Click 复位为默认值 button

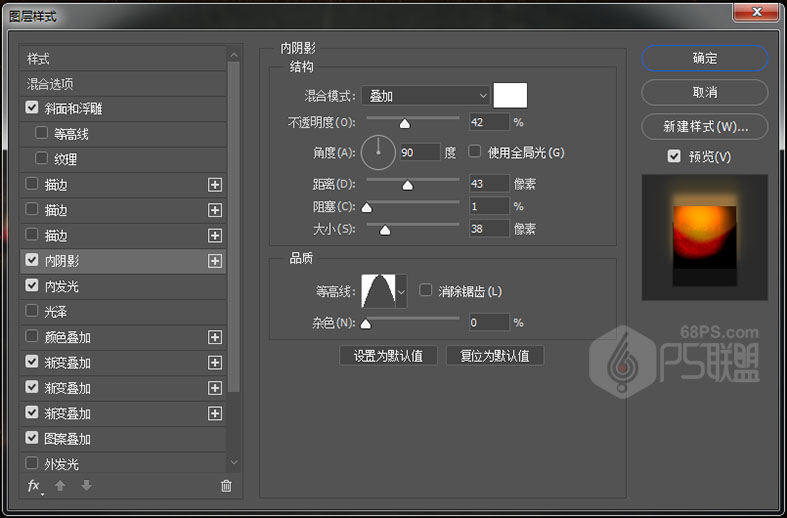[495, 356]
